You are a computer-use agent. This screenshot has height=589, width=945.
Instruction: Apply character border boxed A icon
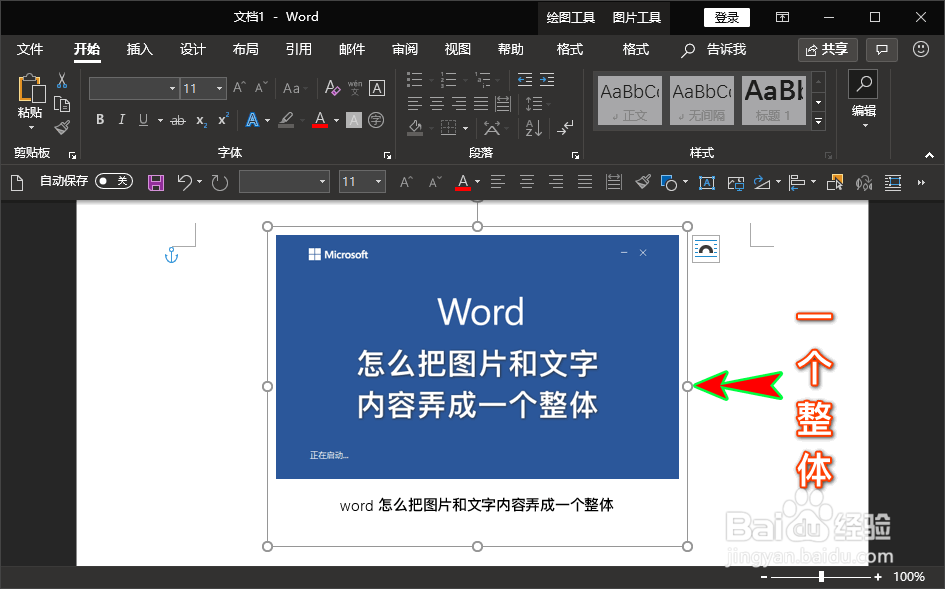pos(377,88)
